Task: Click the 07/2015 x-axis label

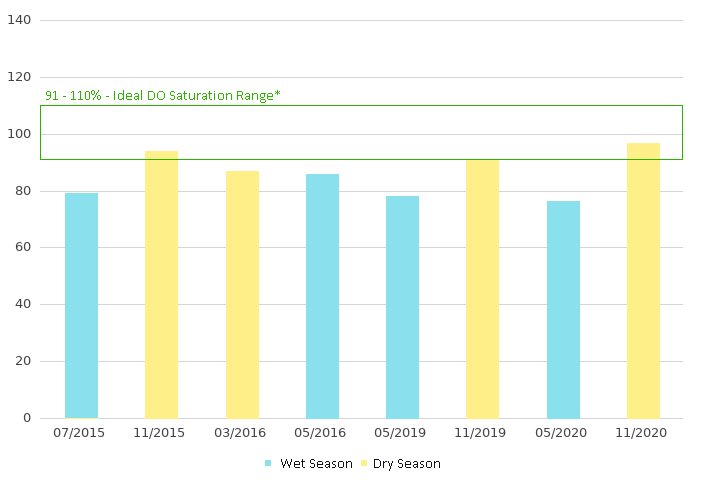Action: point(81,433)
